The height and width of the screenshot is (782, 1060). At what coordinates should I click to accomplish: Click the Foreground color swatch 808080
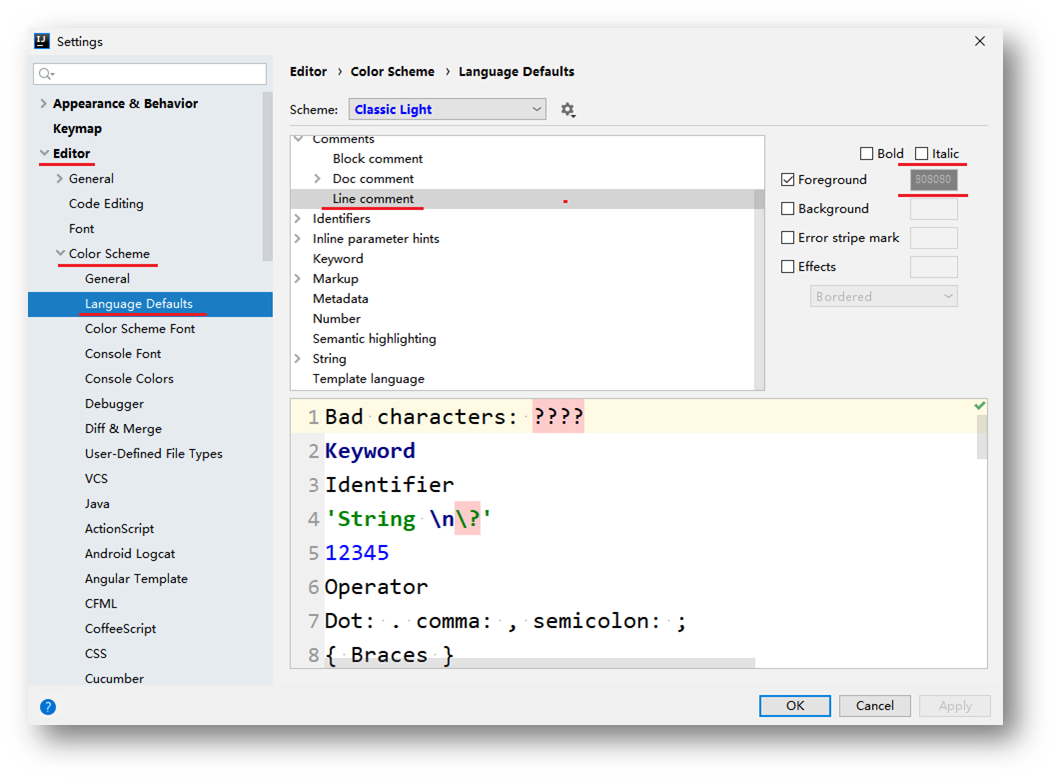click(934, 180)
